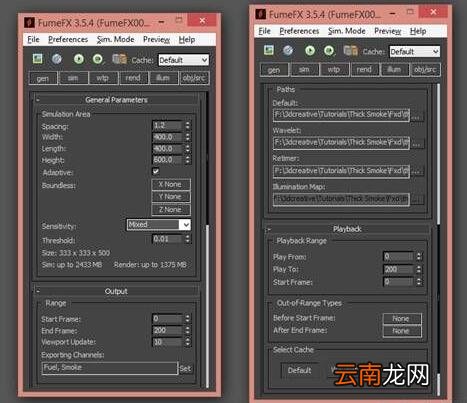Switch to sim tab in right window

tap(304, 70)
